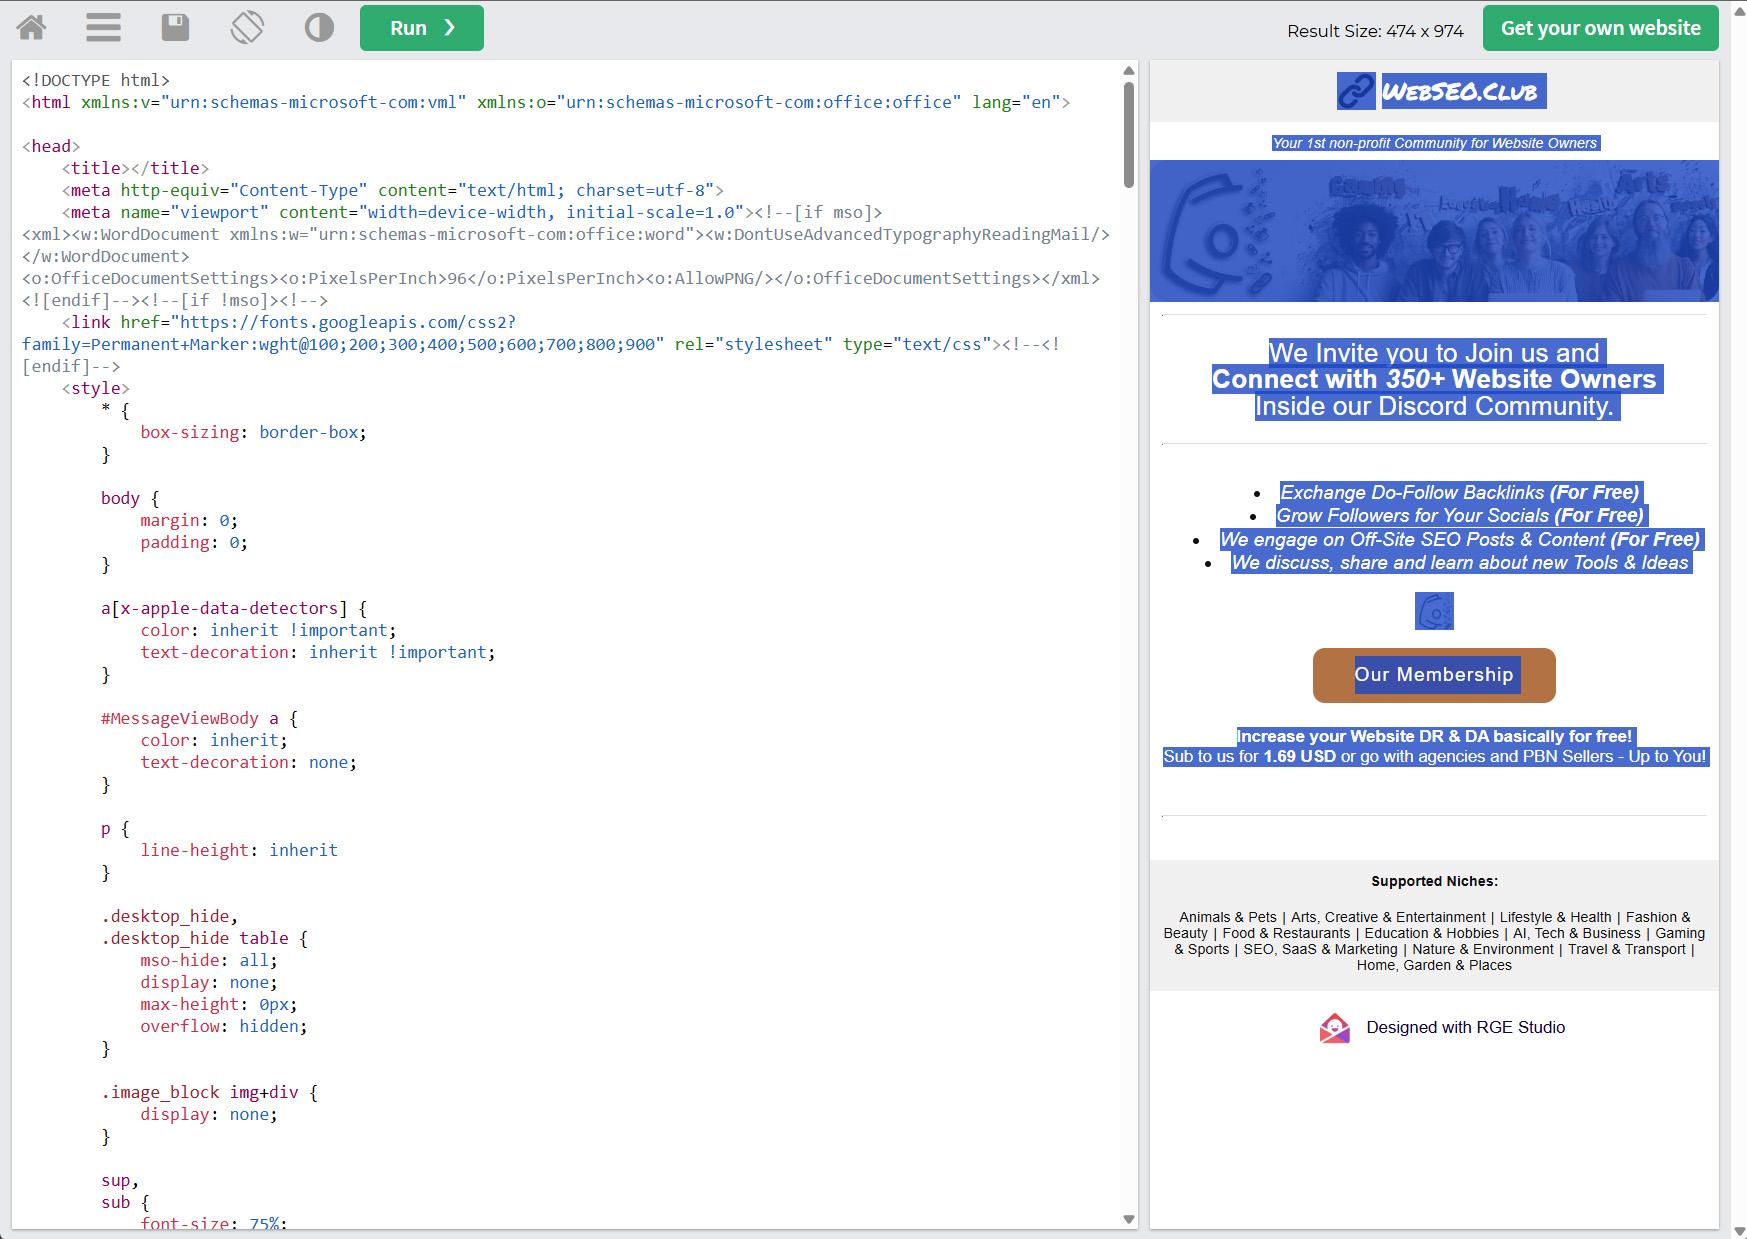Screen dimensions: 1747x1239
Task: Click Get your own website button
Action: (x=1600, y=28)
